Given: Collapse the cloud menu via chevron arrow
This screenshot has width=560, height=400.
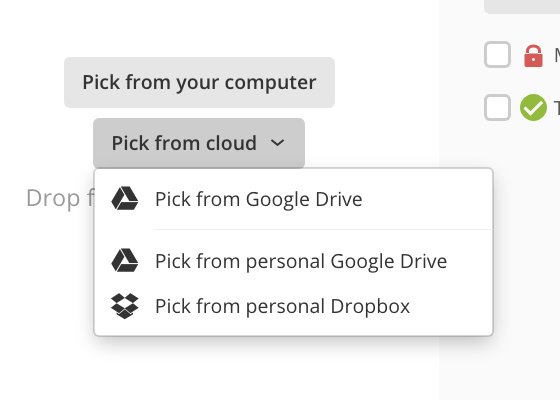Looking at the screenshot, I should click(x=278, y=143).
